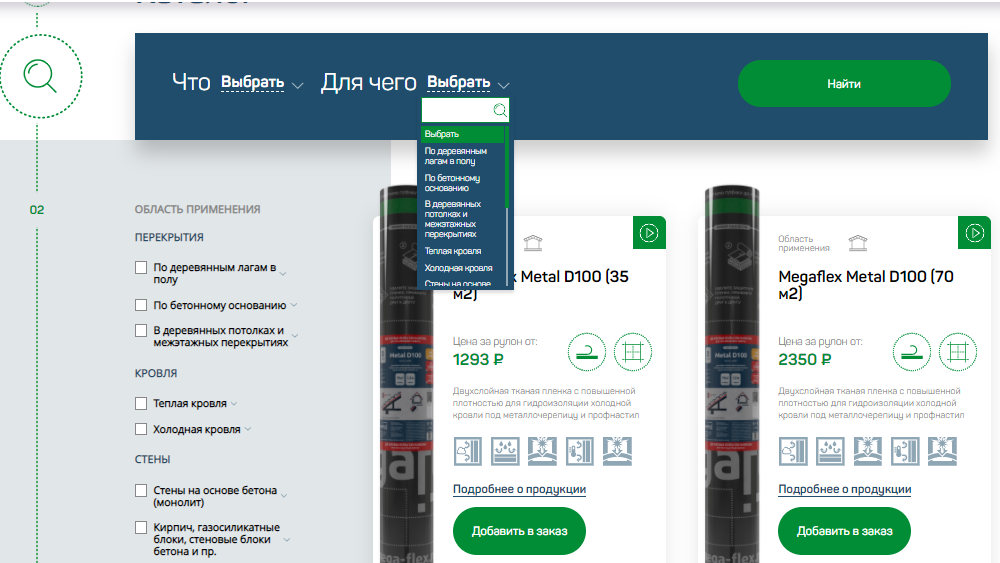This screenshot has width=1000, height=563.
Task: Click first property icon on 35 м2 card
Action: tap(468, 451)
